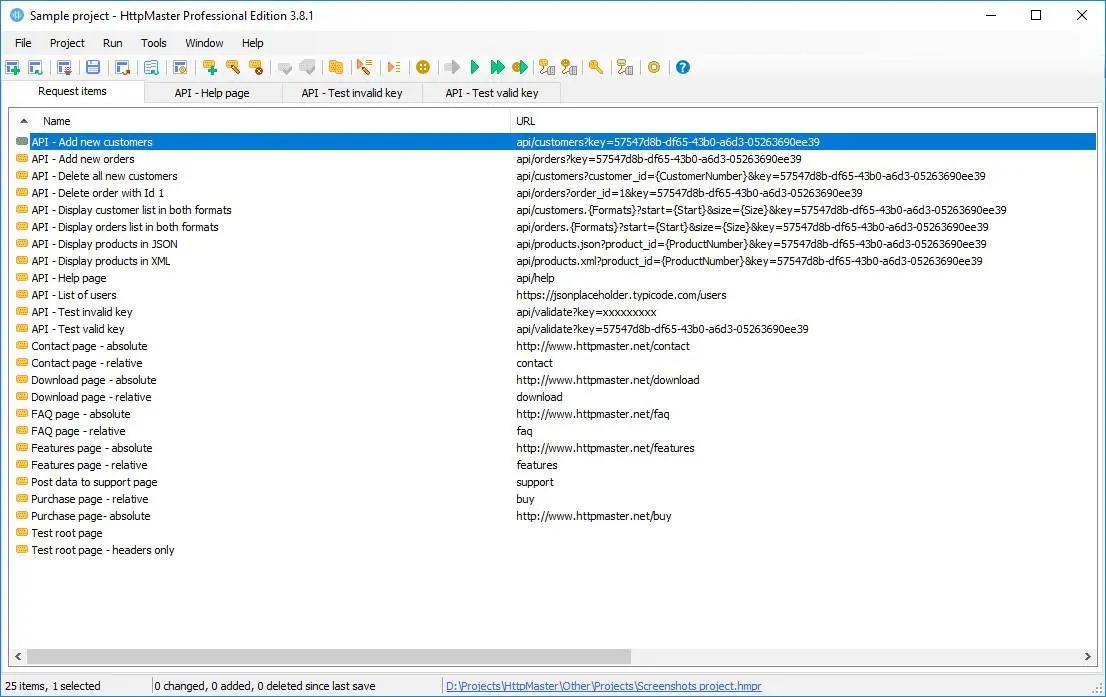Click the orange arrow with list lines icon
Viewport: 1106px width, 697px height.
click(394, 67)
